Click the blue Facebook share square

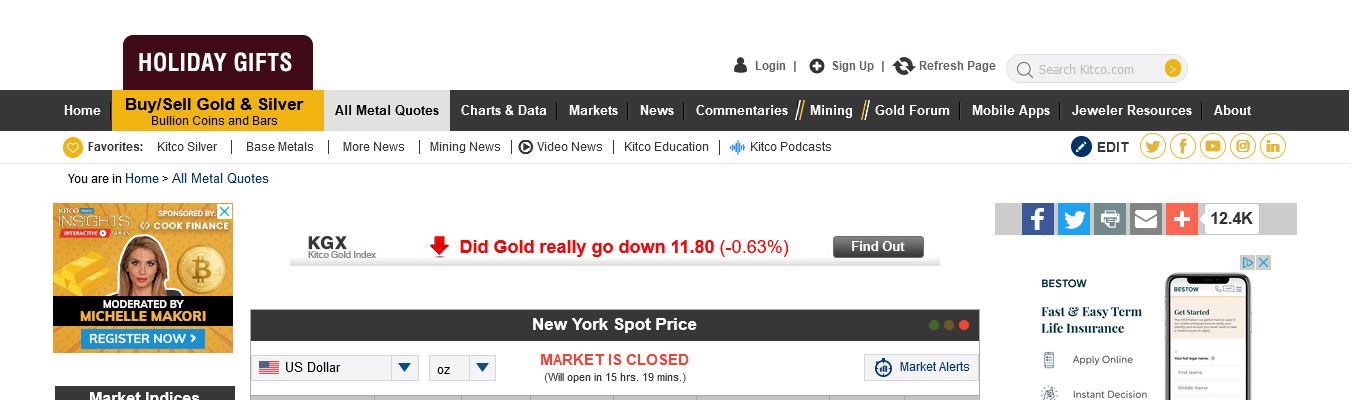1038,219
